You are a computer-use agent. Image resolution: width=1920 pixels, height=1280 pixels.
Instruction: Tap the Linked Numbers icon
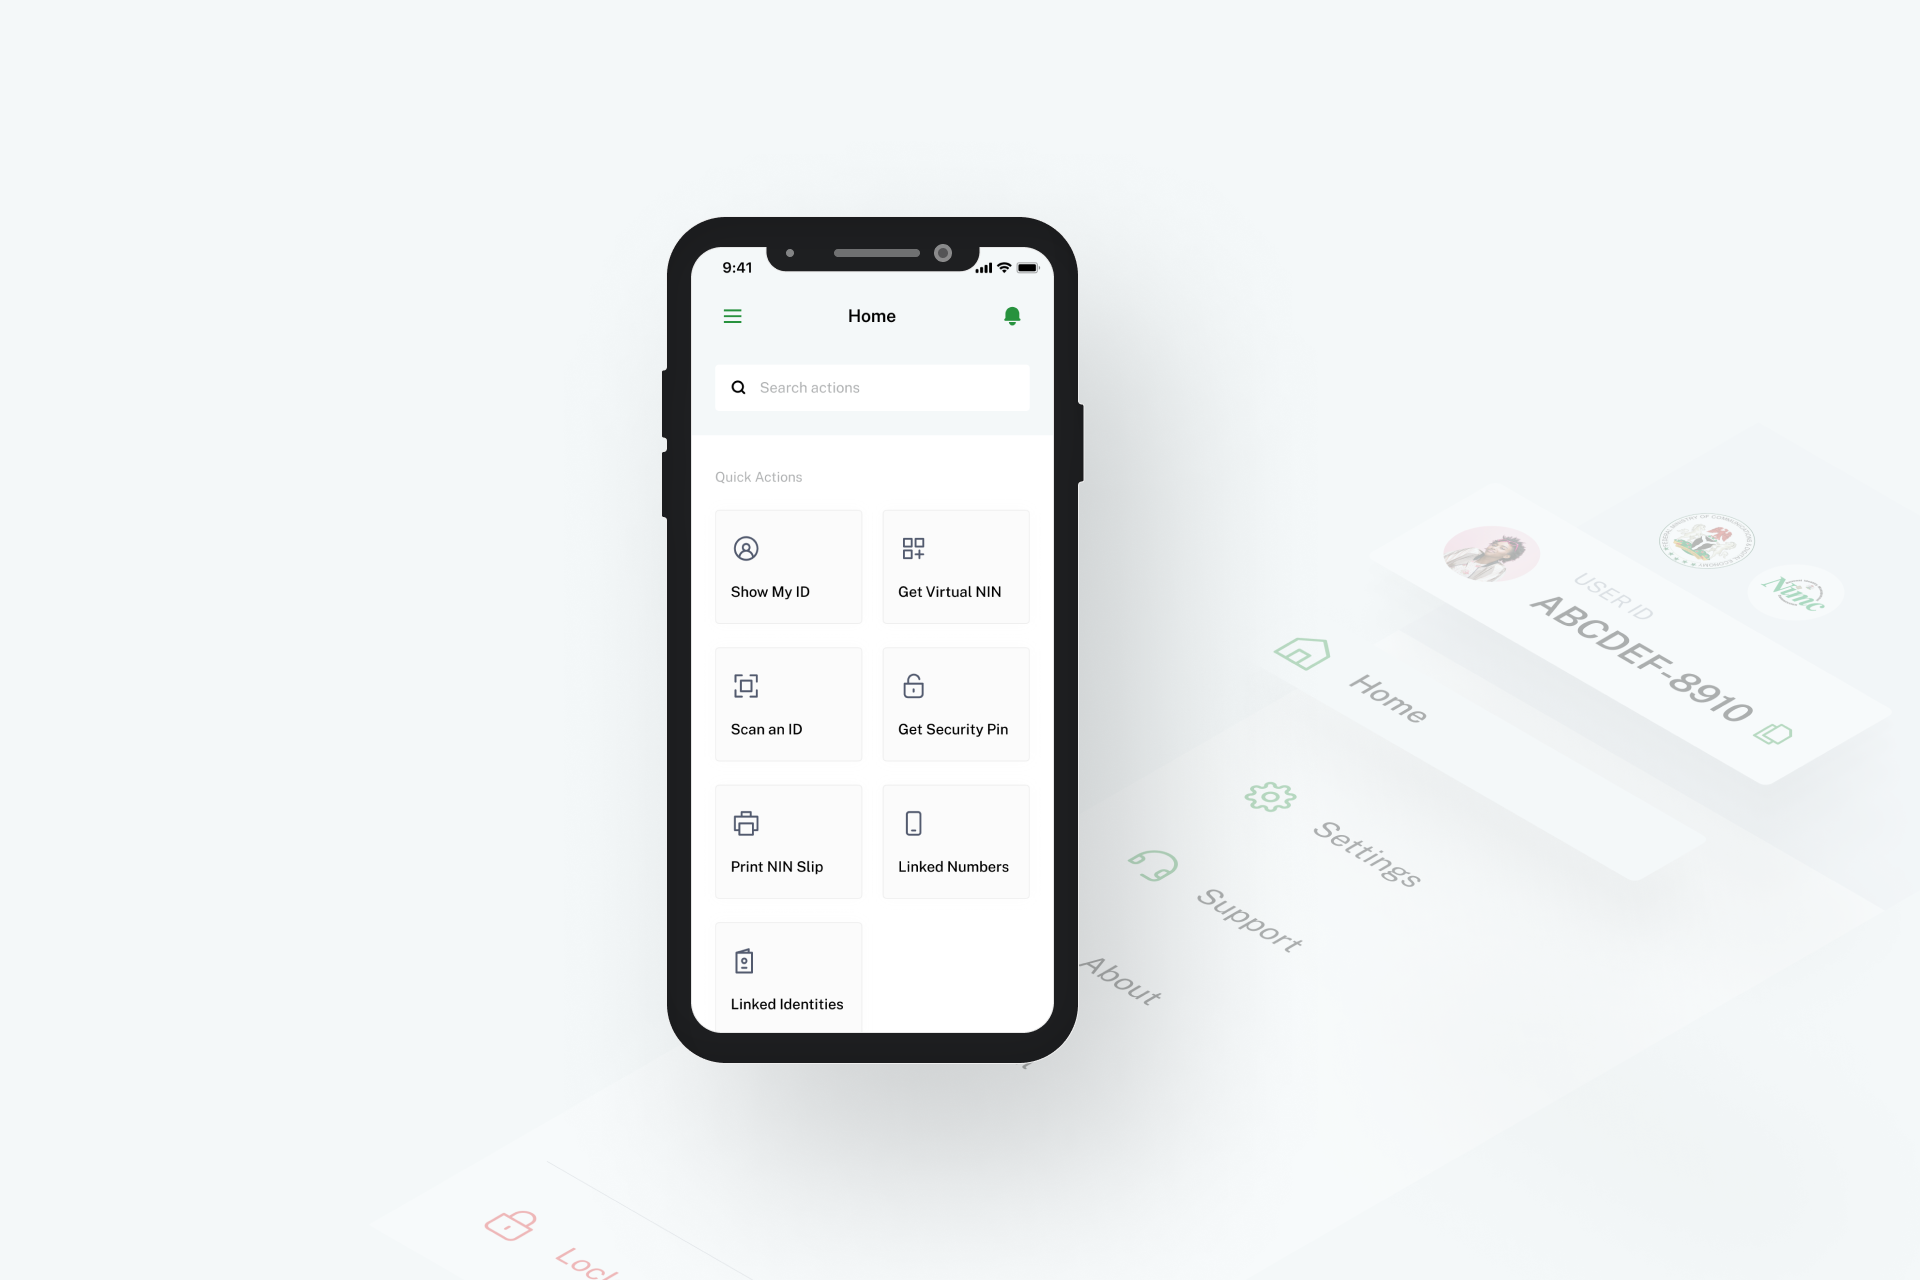click(913, 821)
